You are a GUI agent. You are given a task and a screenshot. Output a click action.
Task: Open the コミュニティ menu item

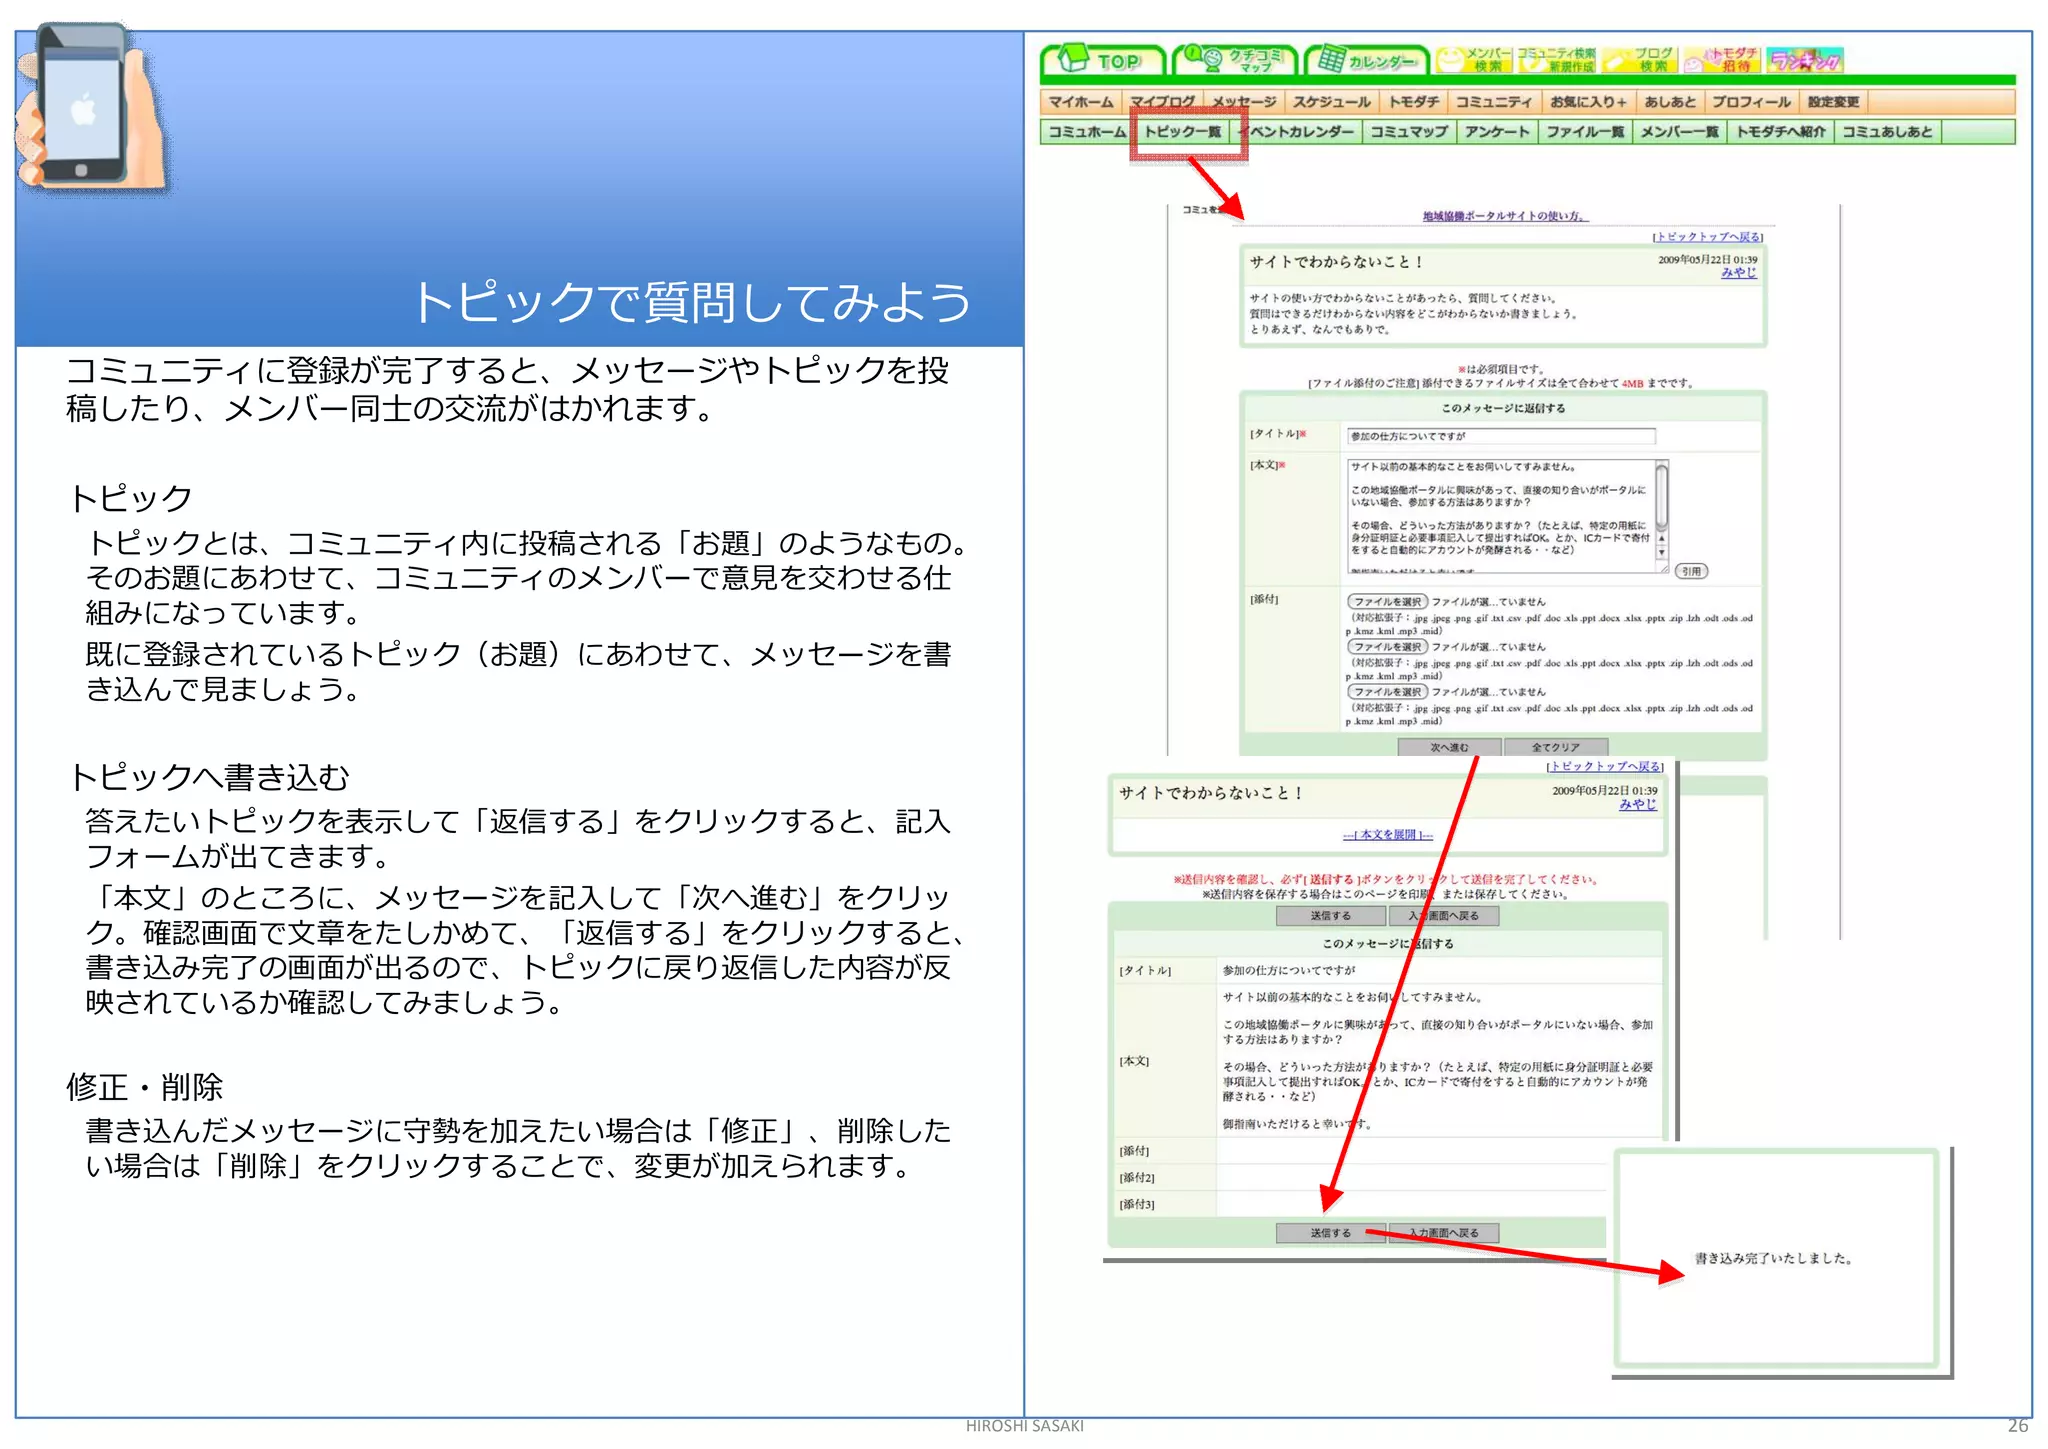click(x=1493, y=102)
